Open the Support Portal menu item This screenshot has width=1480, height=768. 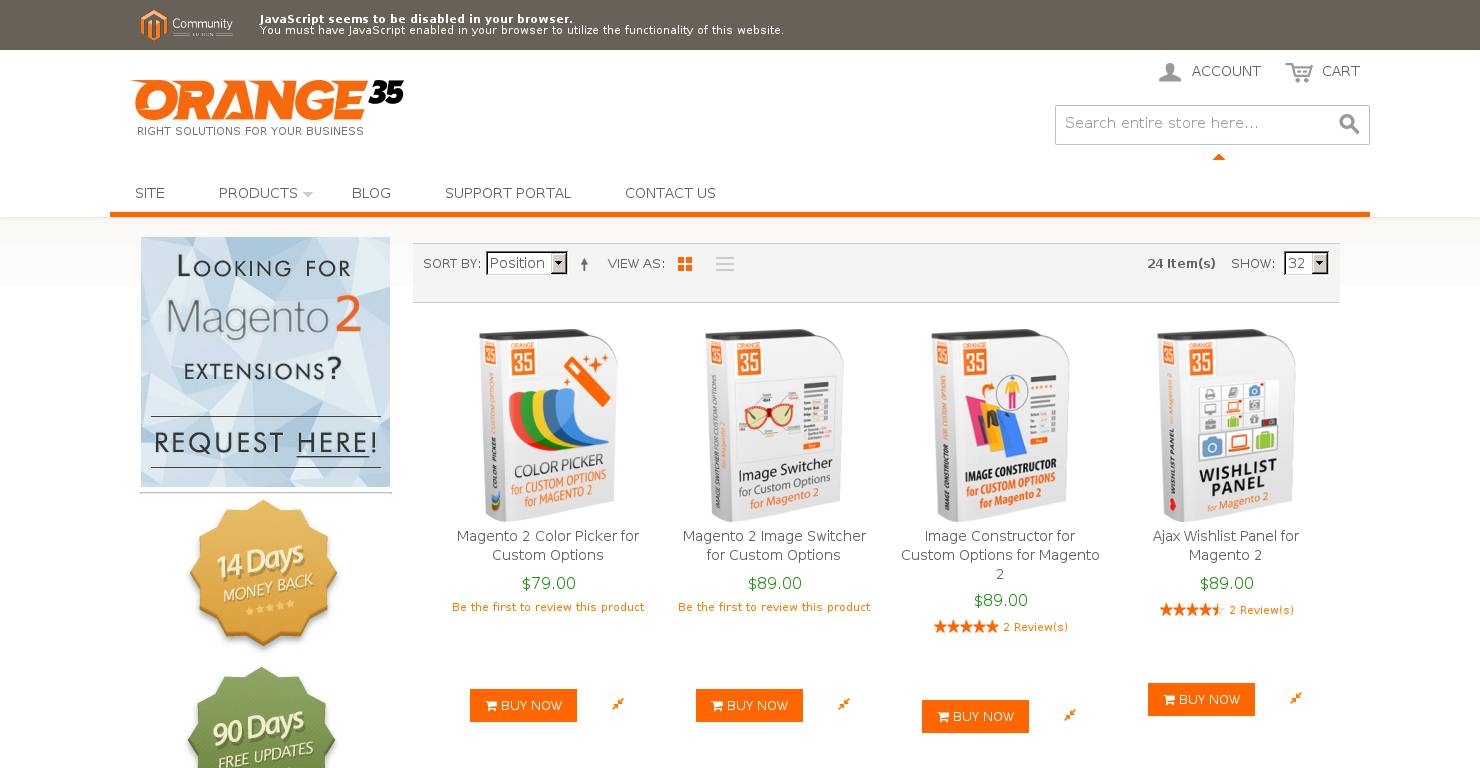click(508, 193)
